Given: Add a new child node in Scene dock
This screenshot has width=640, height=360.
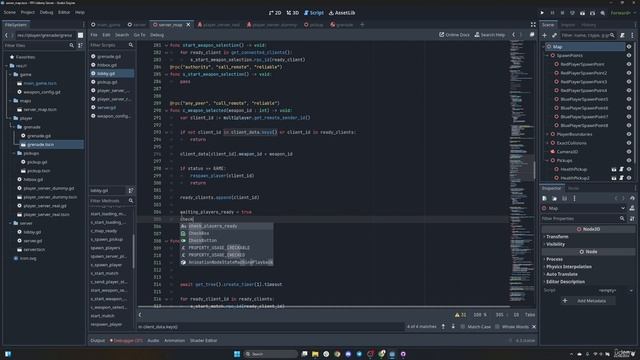Looking at the screenshot, I should (544, 35).
